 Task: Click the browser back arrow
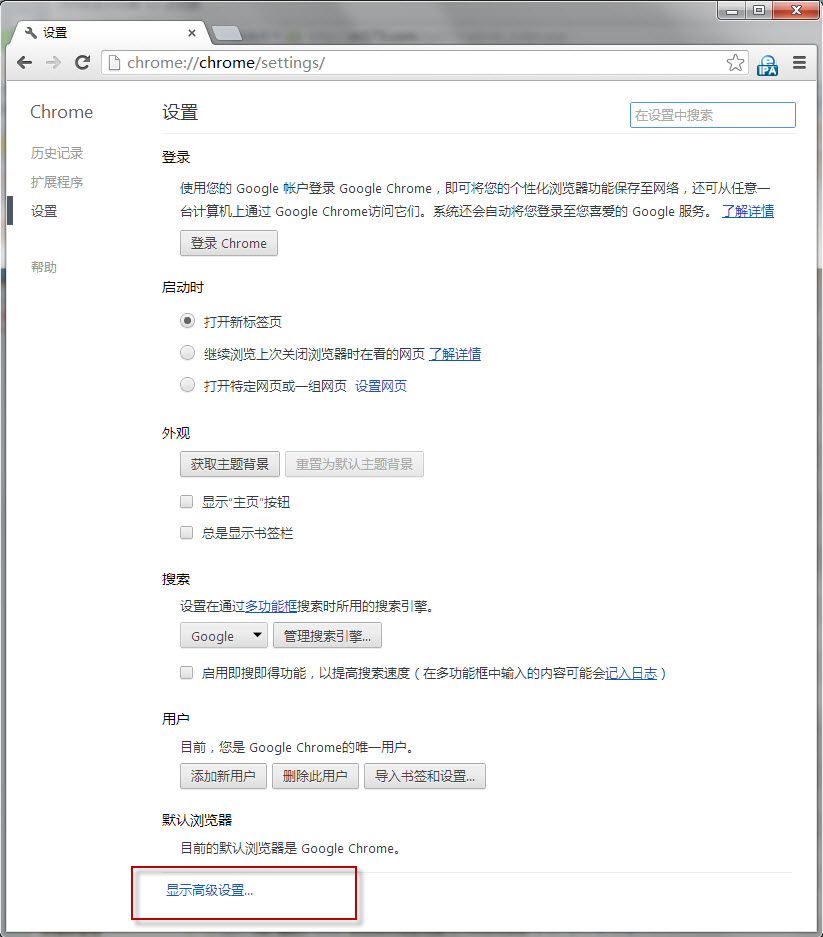(24, 63)
